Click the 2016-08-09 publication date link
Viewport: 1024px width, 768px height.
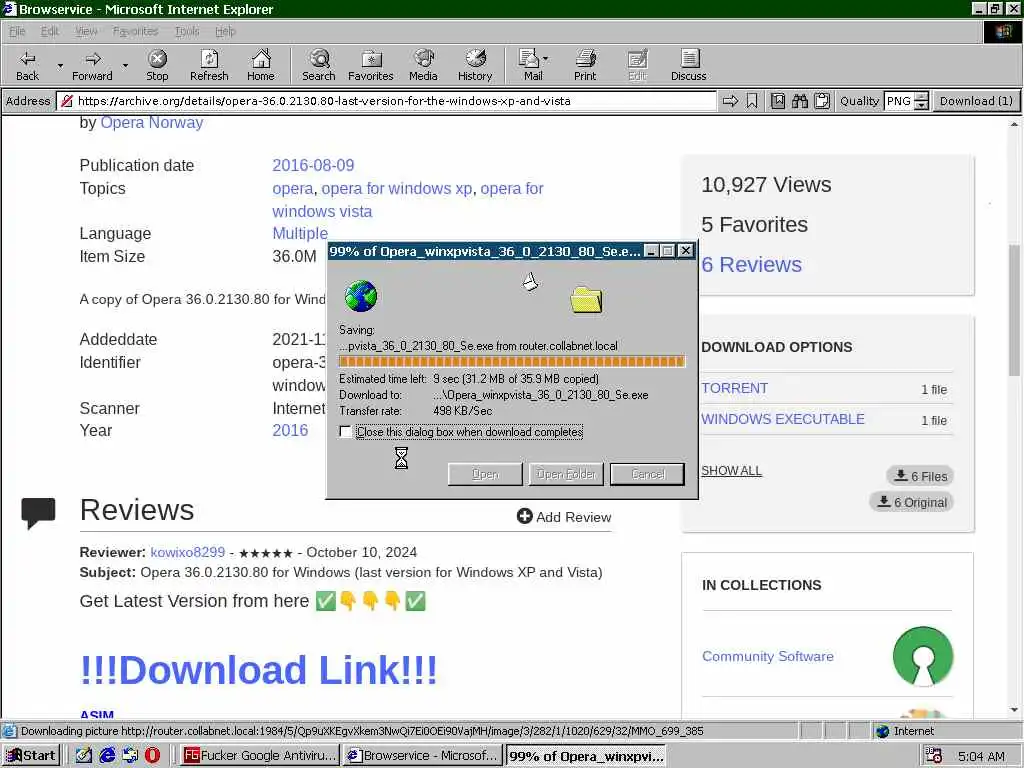[313, 165]
